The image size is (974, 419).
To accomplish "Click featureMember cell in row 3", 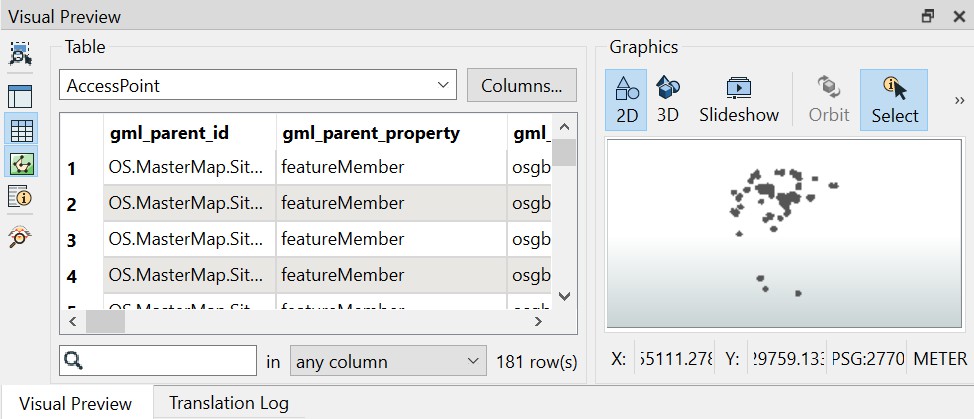I will (x=391, y=239).
